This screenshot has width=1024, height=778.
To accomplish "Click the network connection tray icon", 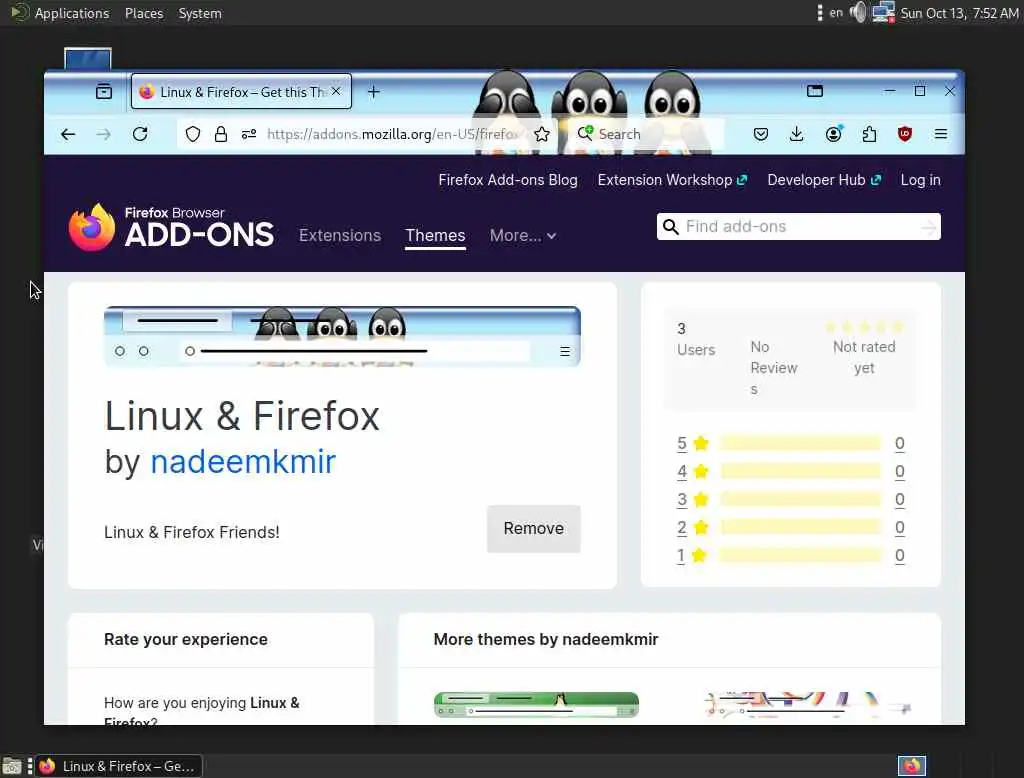I will (x=884, y=12).
